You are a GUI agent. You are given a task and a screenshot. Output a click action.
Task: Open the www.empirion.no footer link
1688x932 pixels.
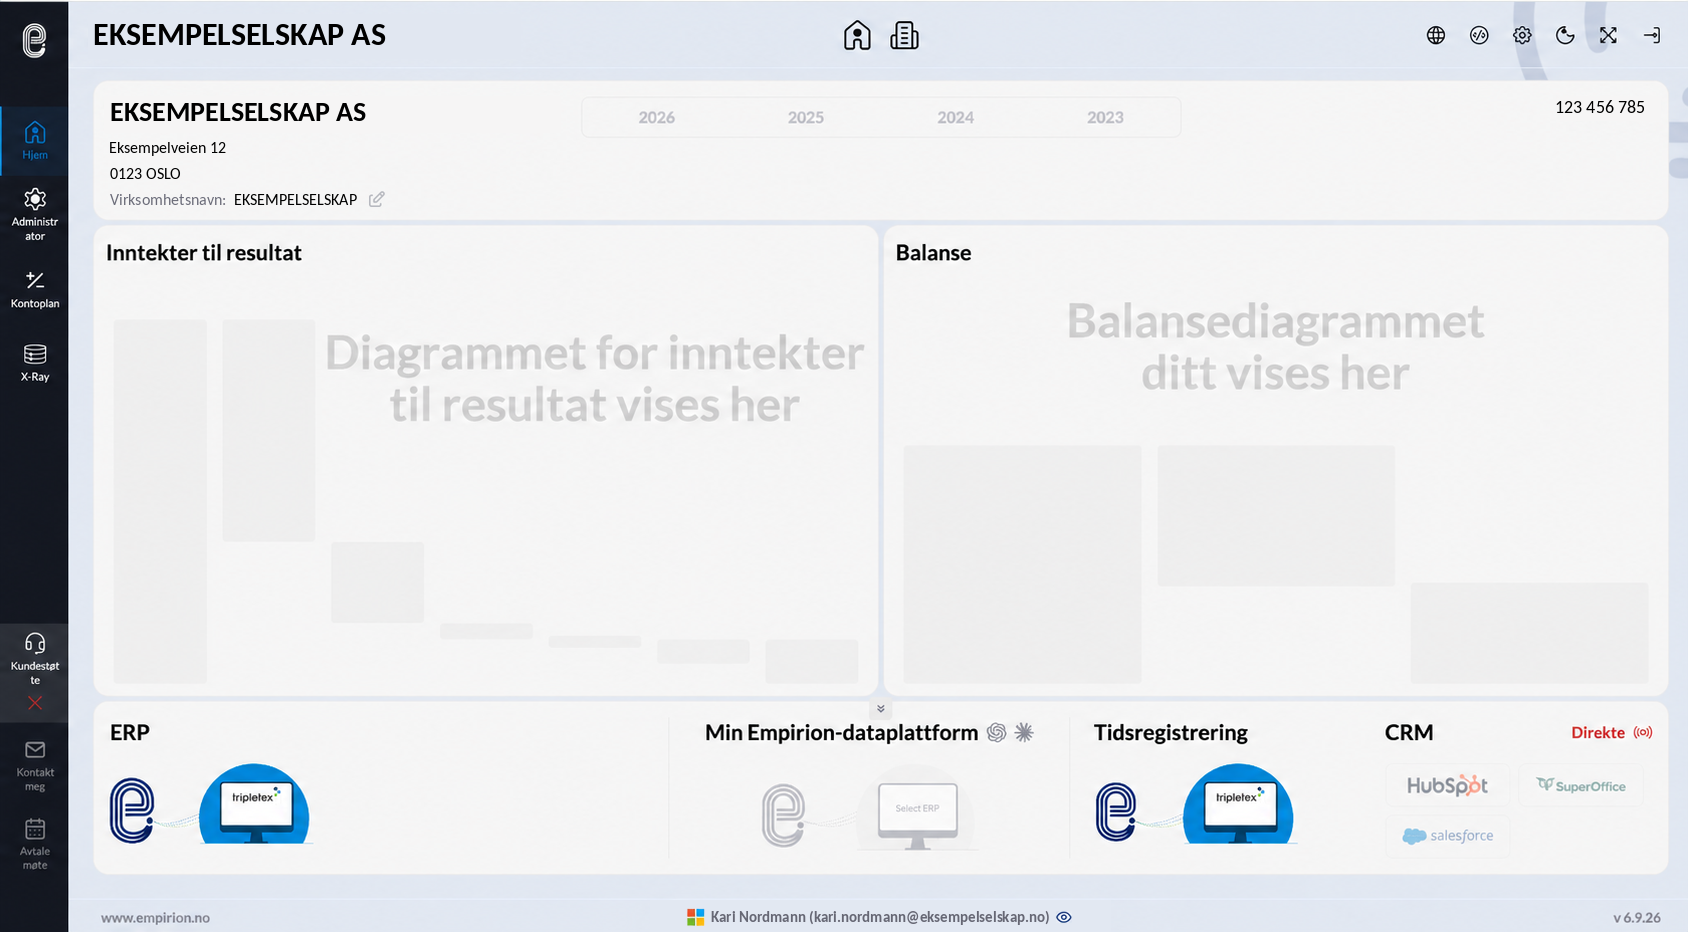pos(155,918)
